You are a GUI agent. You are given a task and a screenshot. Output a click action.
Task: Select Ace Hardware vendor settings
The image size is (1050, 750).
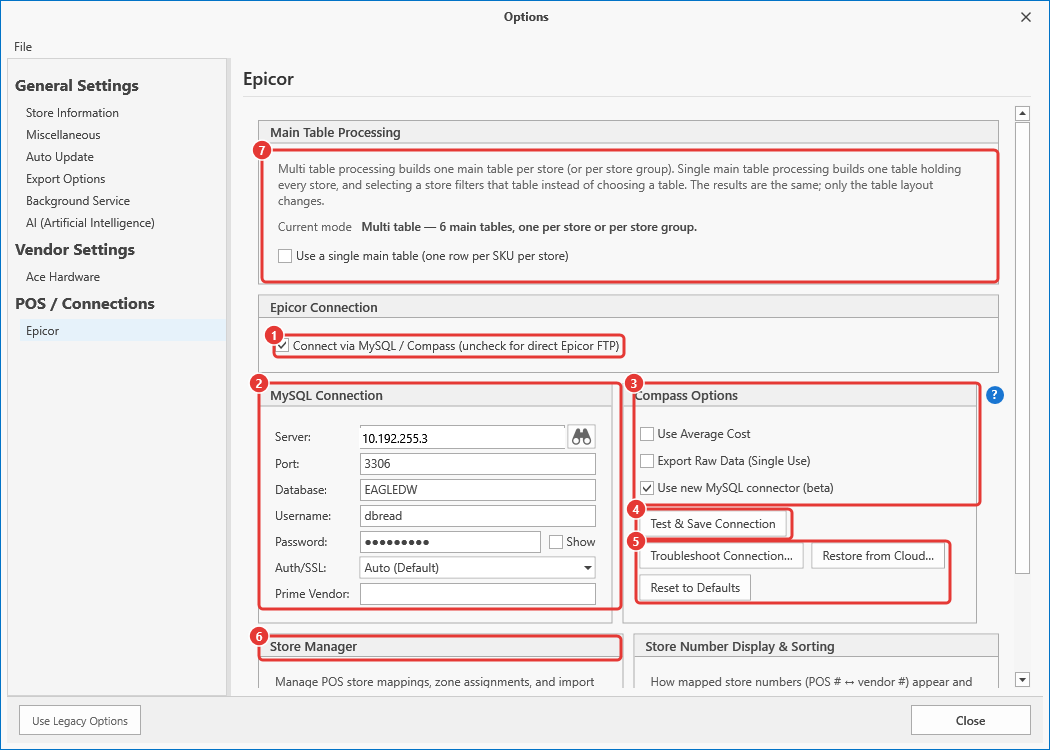coord(63,277)
